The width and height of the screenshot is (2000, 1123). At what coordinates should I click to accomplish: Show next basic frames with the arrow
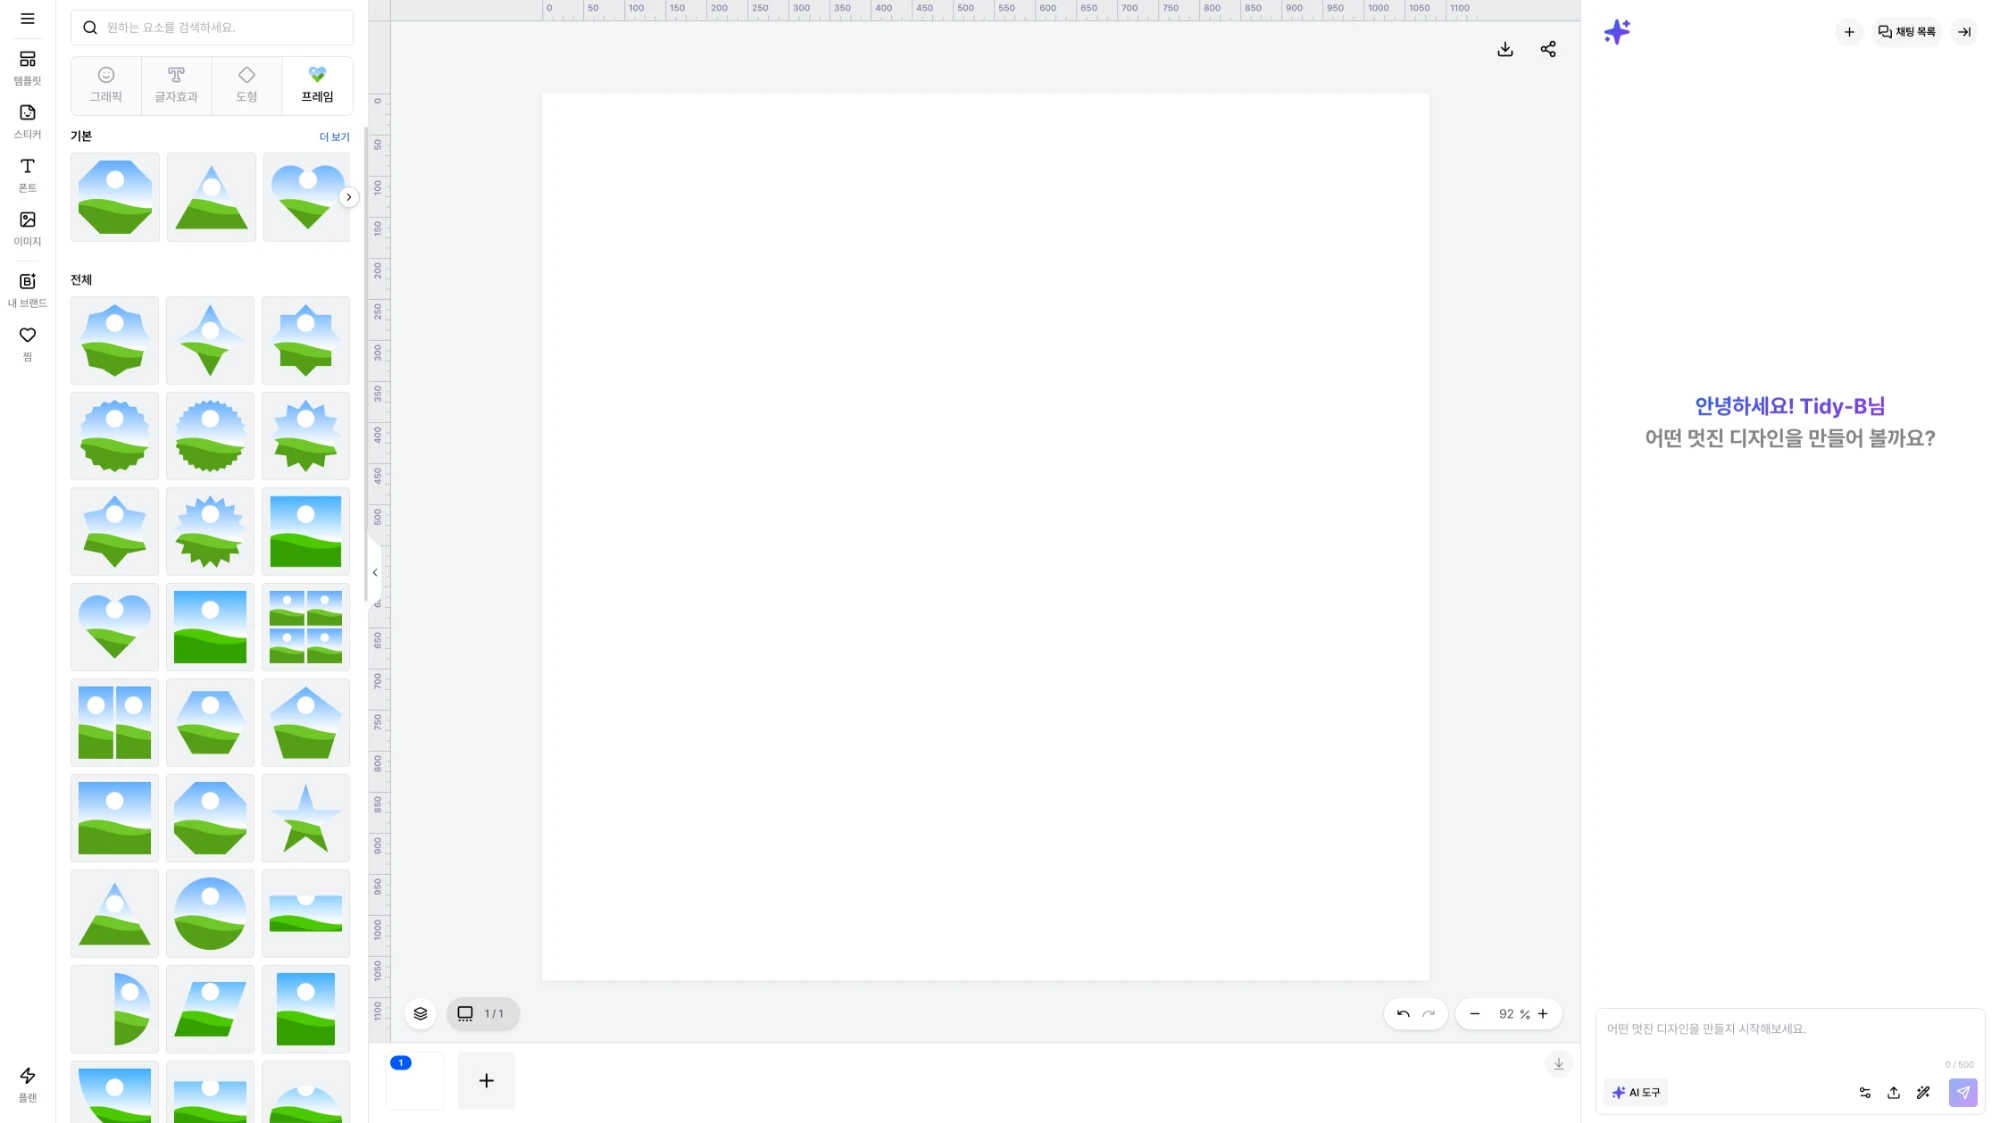click(x=348, y=197)
